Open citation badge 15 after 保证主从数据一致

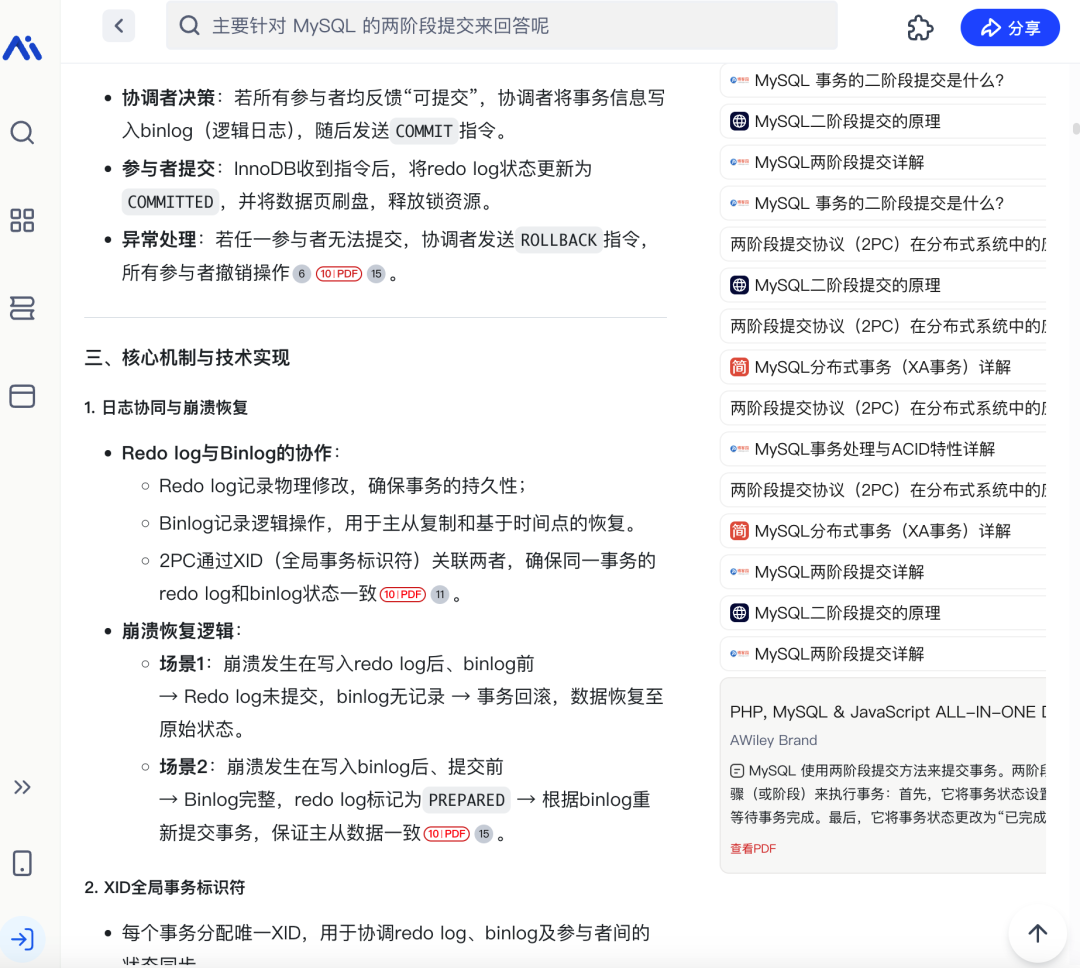click(484, 834)
